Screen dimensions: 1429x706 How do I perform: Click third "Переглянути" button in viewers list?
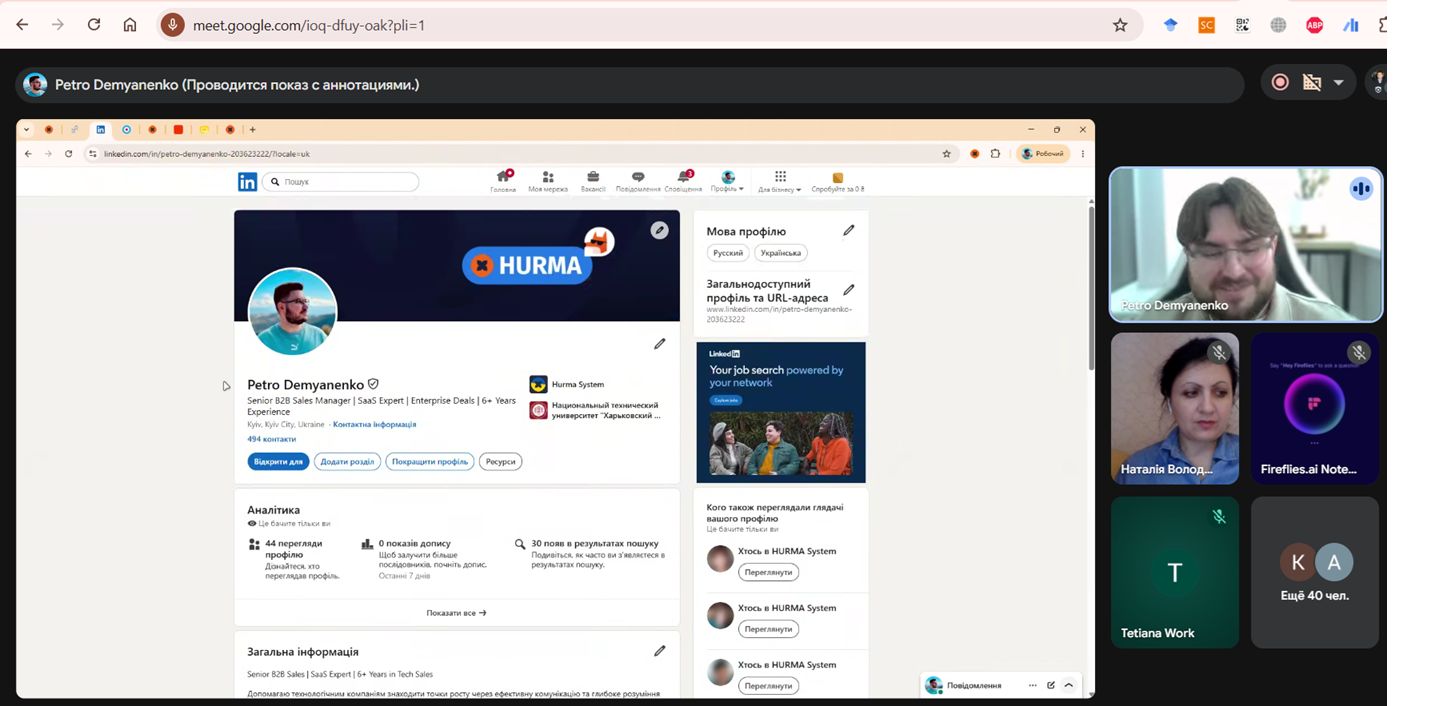[x=769, y=686]
